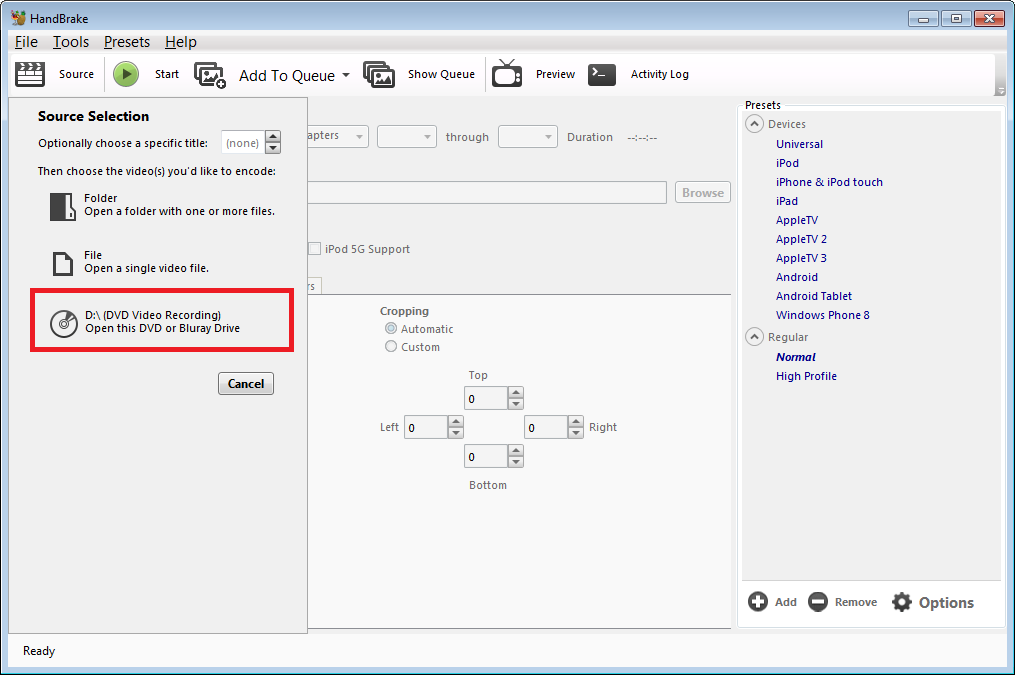
Task: Decrease the Bottom cropping value
Action: (515, 461)
